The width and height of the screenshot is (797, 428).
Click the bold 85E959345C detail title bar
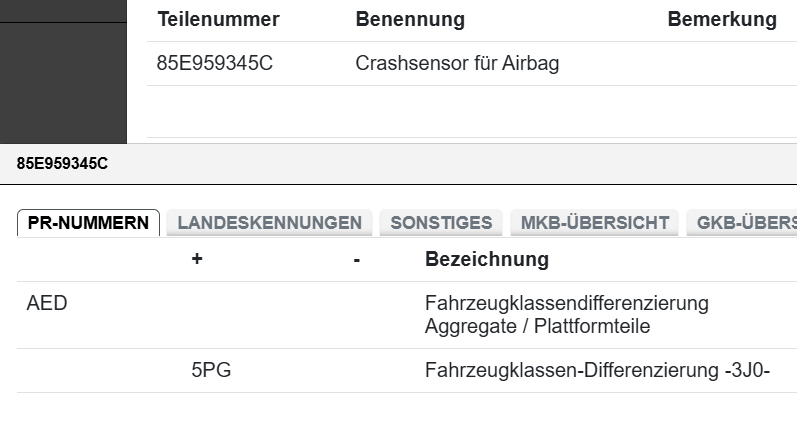[62, 164]
